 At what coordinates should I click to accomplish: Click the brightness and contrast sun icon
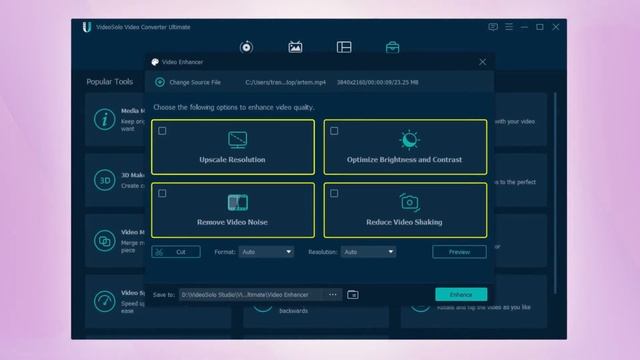(409, 140)
